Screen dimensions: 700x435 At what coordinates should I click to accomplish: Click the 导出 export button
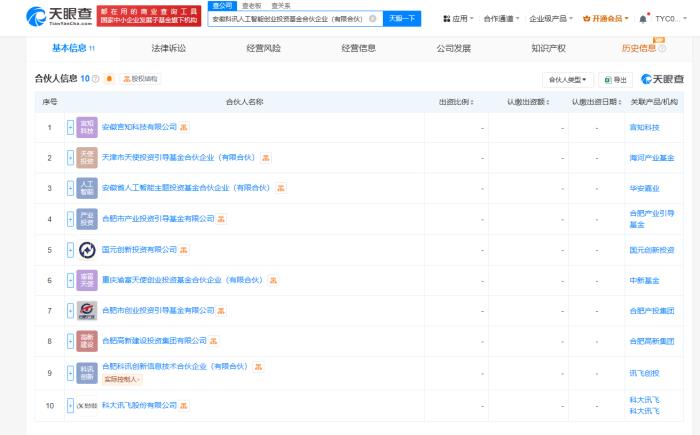coord(615,79)
